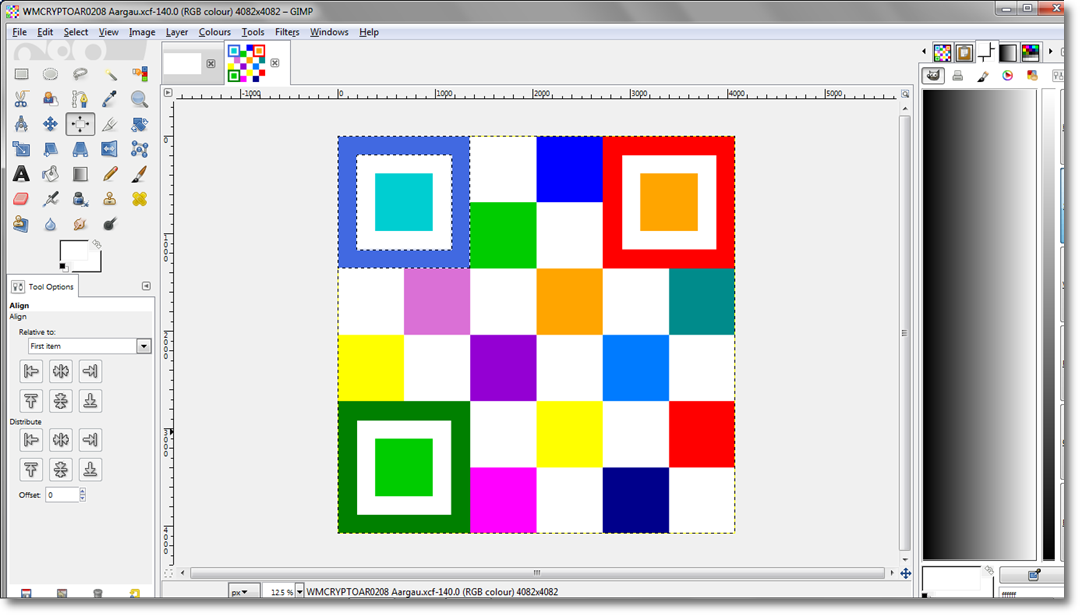Open the 'Relative to: First item' dropdown
The width and height of the screenshot is (1080, 615).
tap(89, 346)
